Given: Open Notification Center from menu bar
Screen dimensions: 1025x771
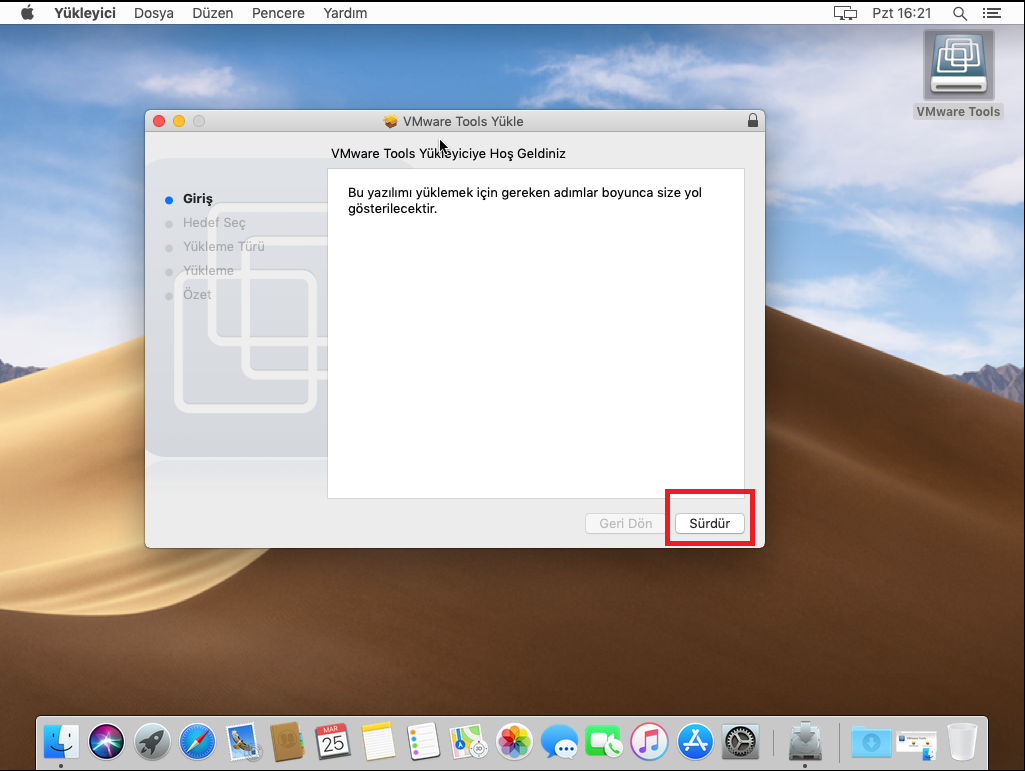Looking at the screenshot, I should 991,13.
